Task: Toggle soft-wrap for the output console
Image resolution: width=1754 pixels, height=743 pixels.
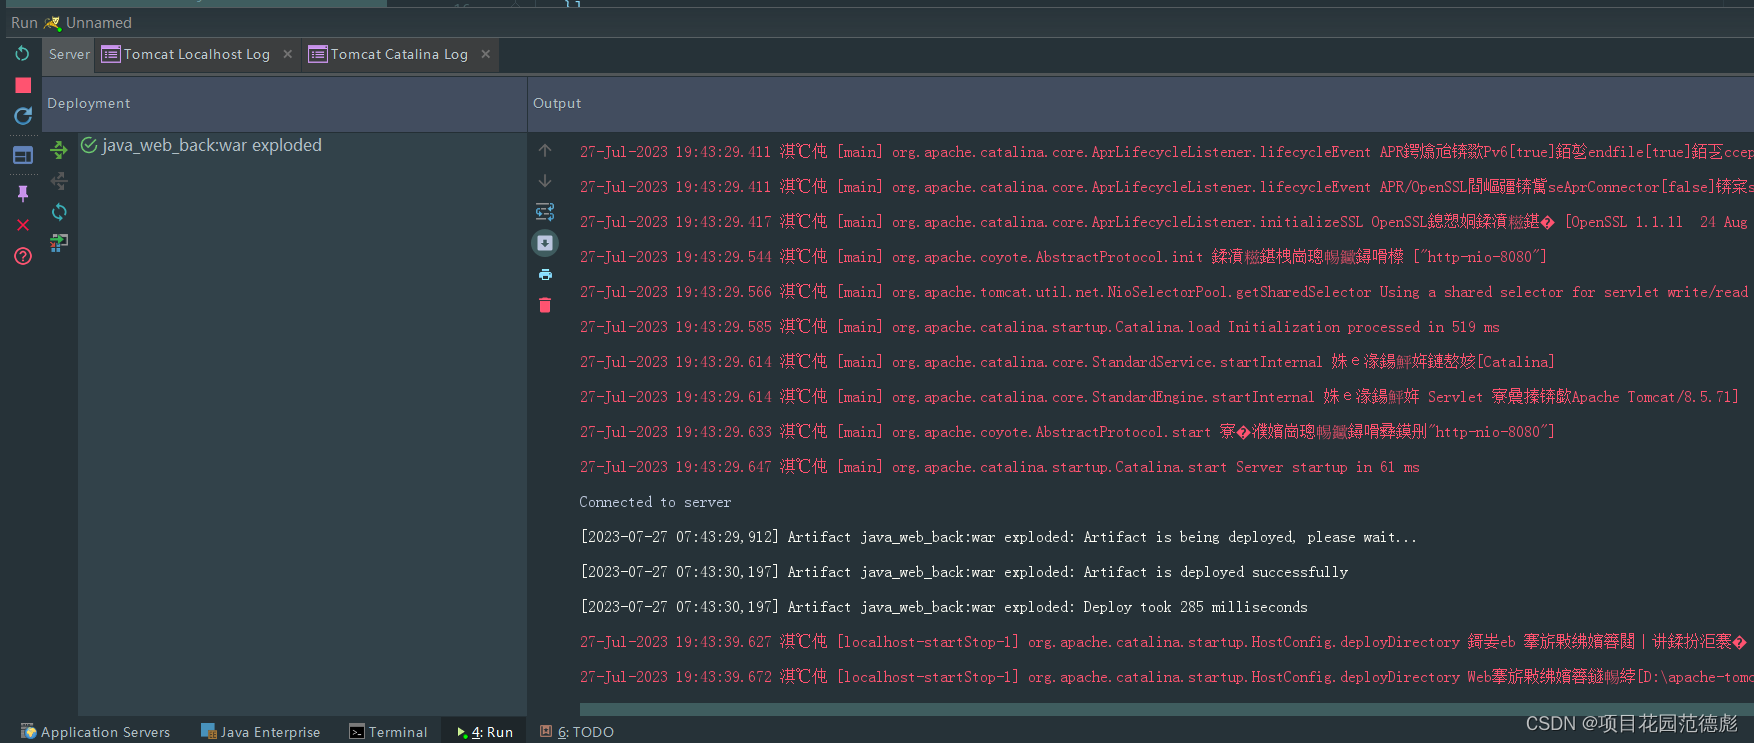Action: [545, 212]
